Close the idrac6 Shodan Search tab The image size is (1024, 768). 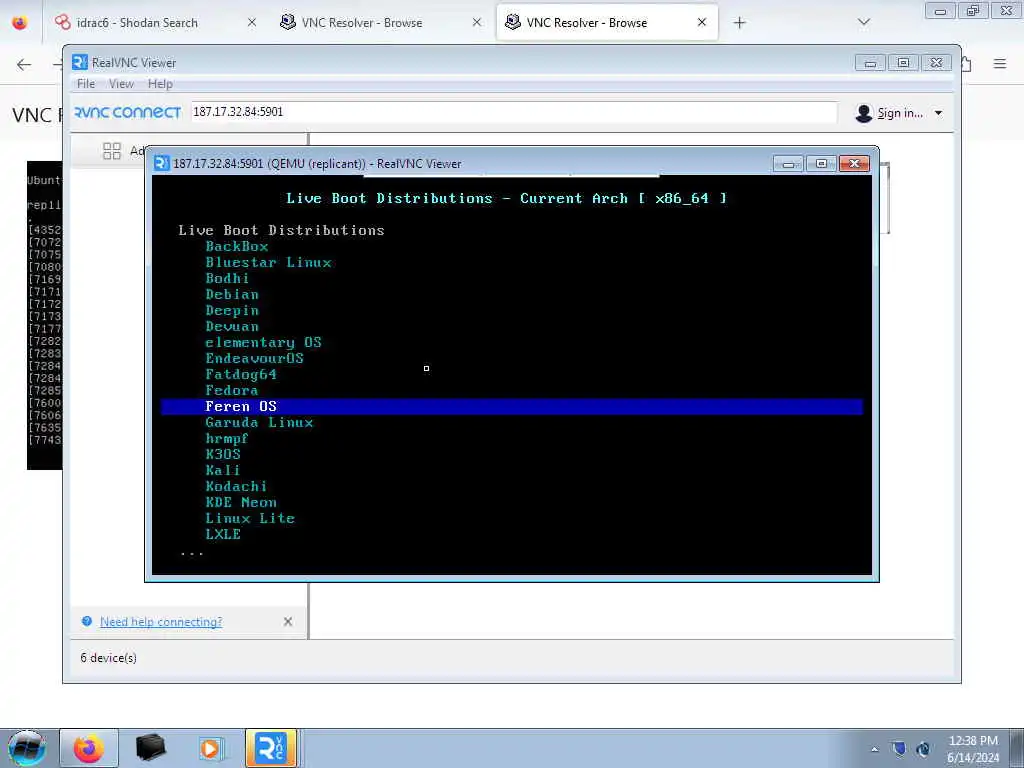point(252,22)
